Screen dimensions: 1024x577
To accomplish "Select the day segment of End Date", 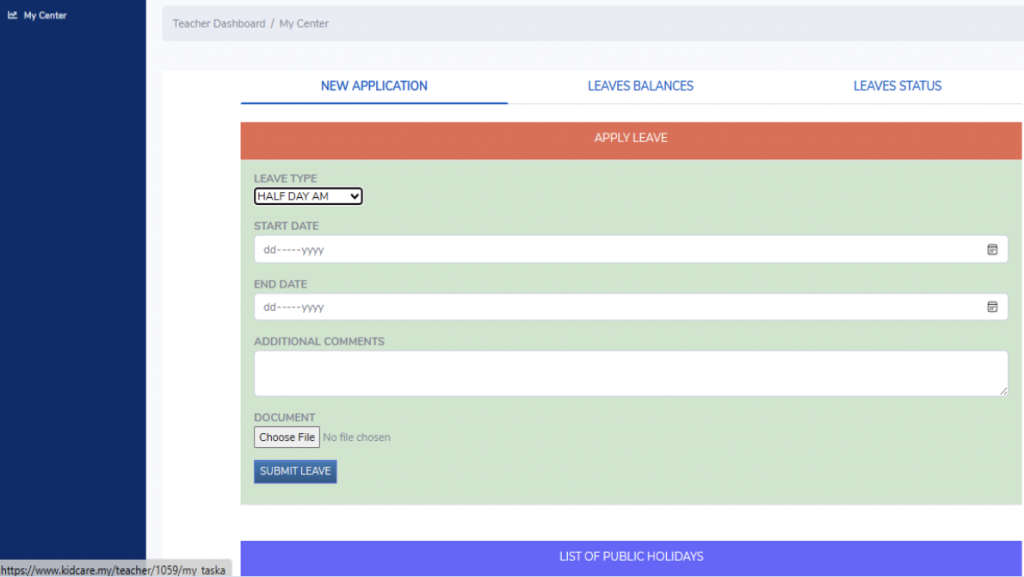I will tap(269, 307).
